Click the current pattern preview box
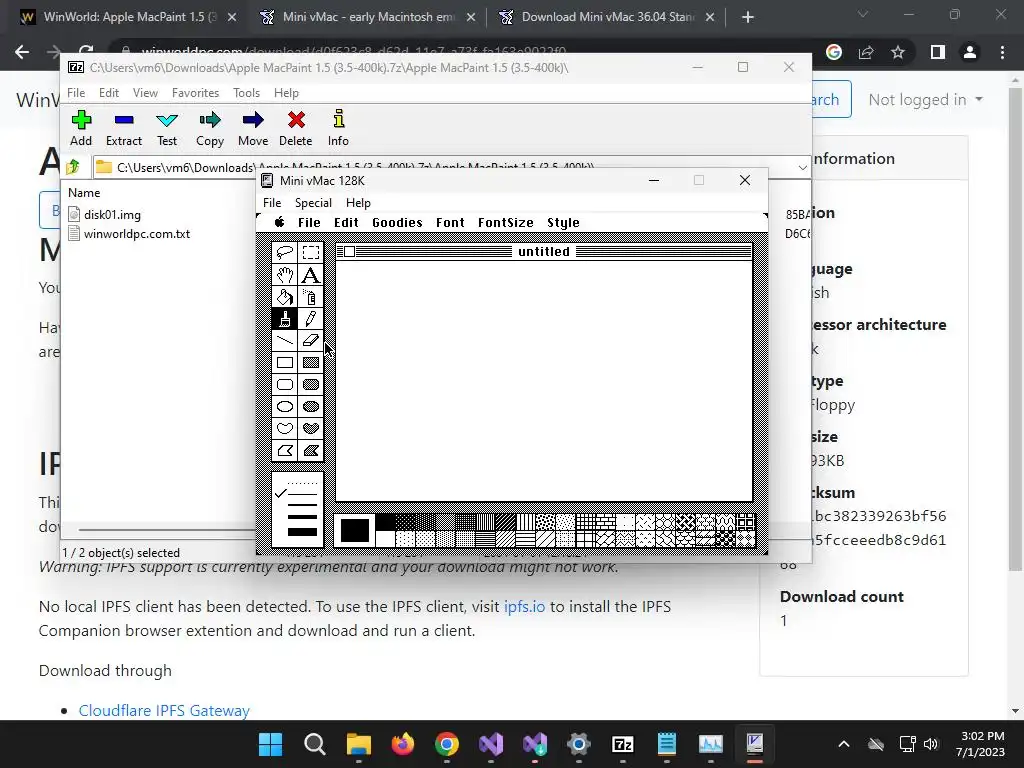Image resolution: width=1024 pixels, height=768 pixels. pos(355,530)
